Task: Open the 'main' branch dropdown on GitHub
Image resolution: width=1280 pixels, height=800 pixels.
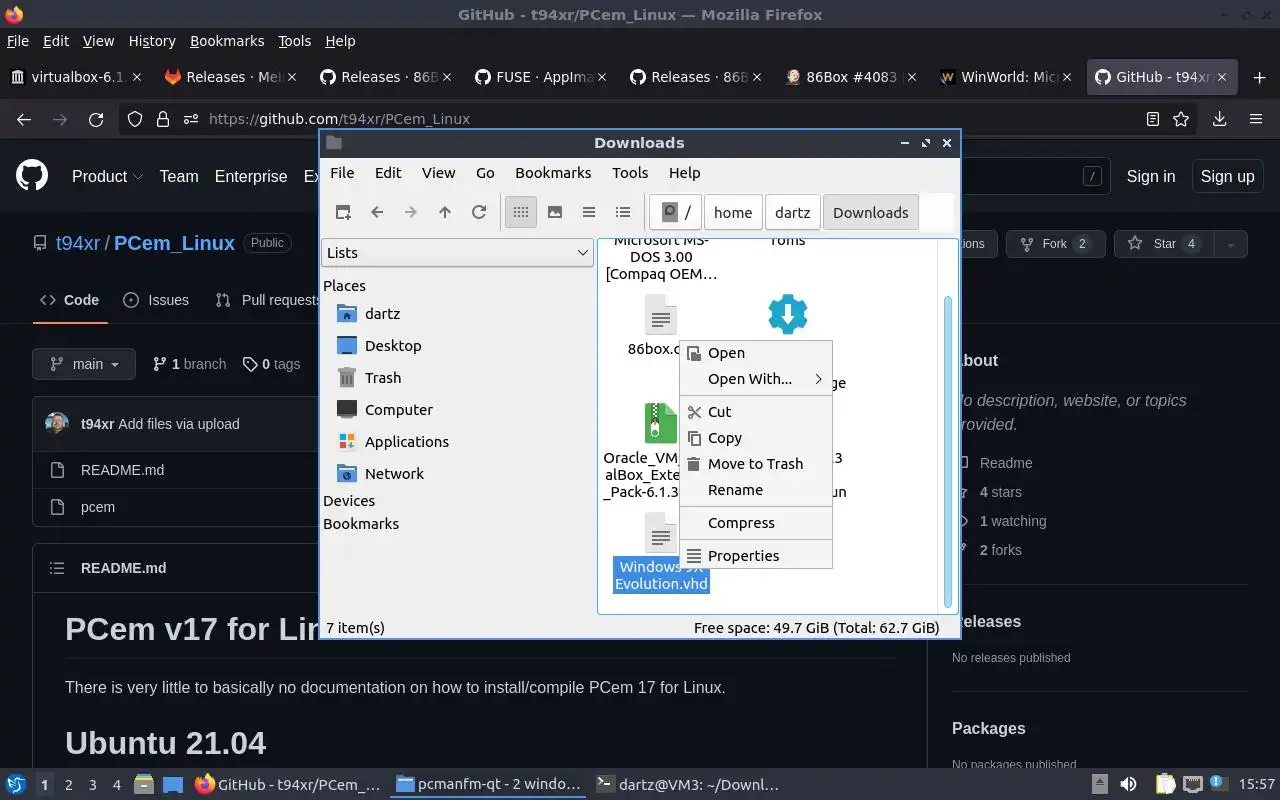Action: click(x=83, y=364)
